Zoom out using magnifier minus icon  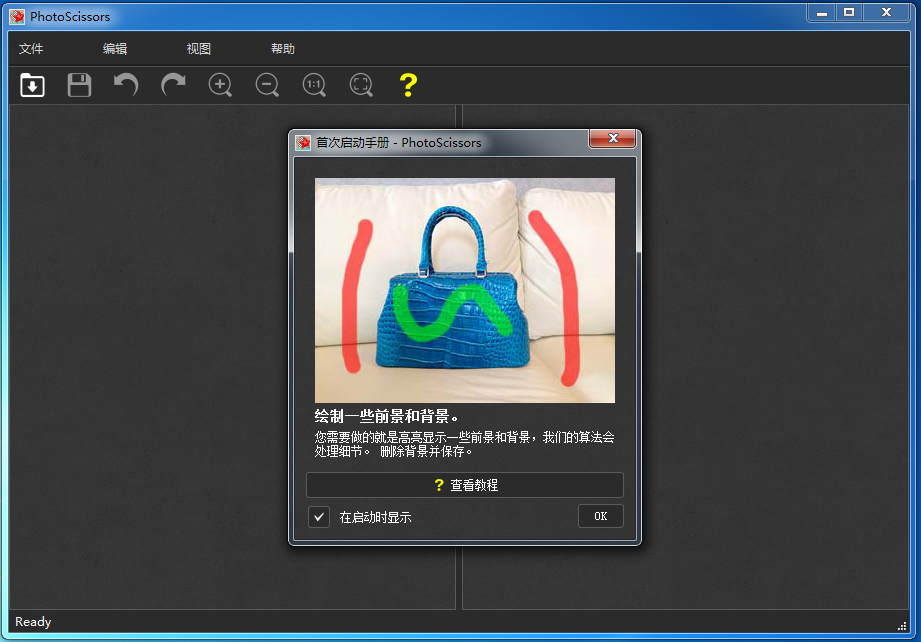[x=267, y=85]
